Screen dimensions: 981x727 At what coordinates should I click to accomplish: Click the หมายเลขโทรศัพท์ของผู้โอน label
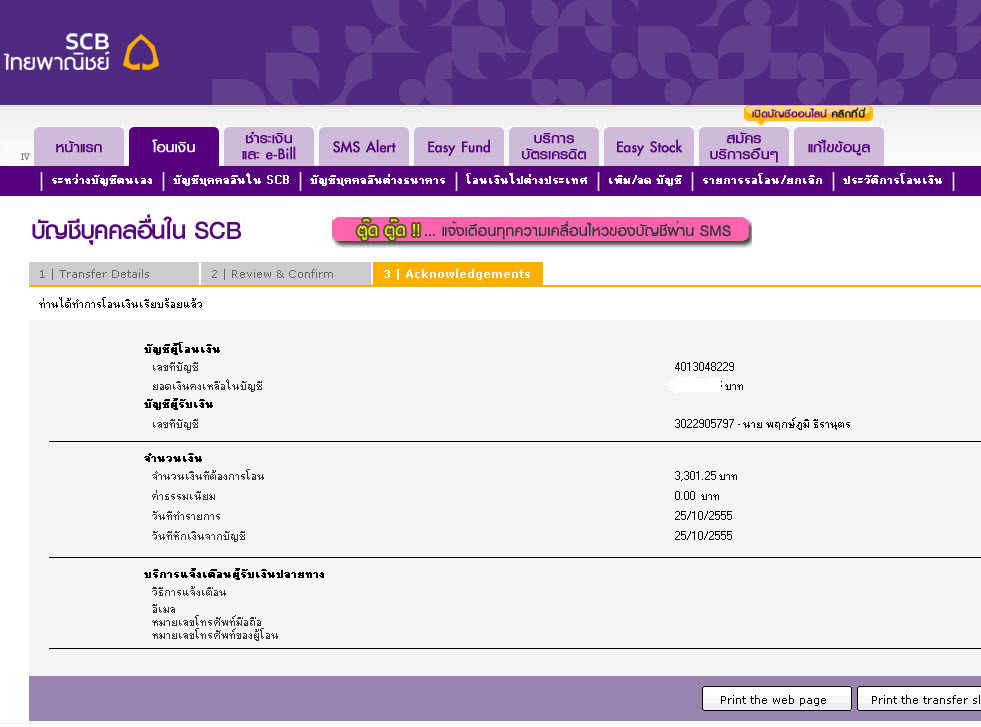click(215, 636)
